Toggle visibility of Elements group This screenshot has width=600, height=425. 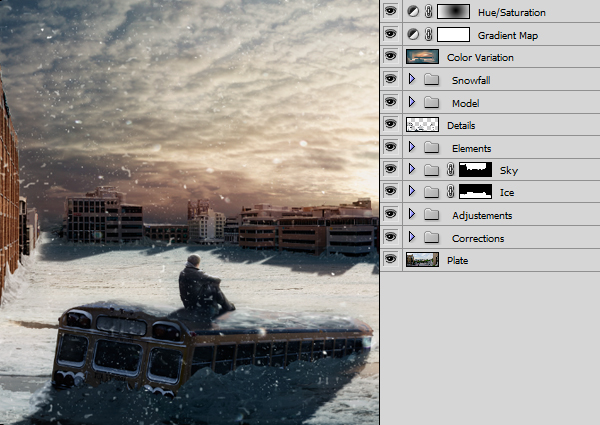[x=390, y=147]
